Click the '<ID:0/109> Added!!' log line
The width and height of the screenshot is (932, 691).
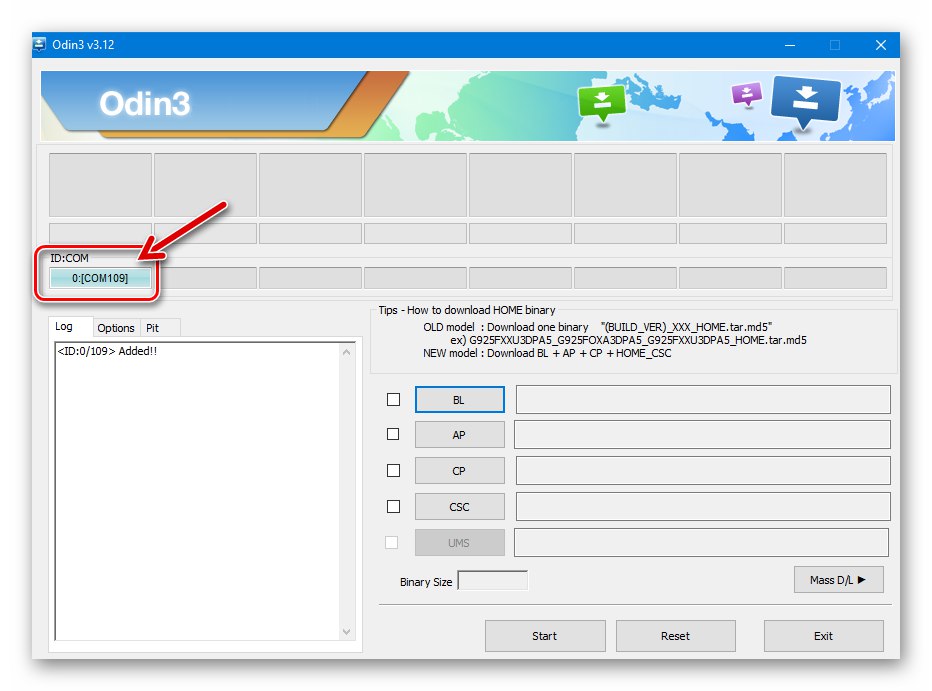point(107,351)
